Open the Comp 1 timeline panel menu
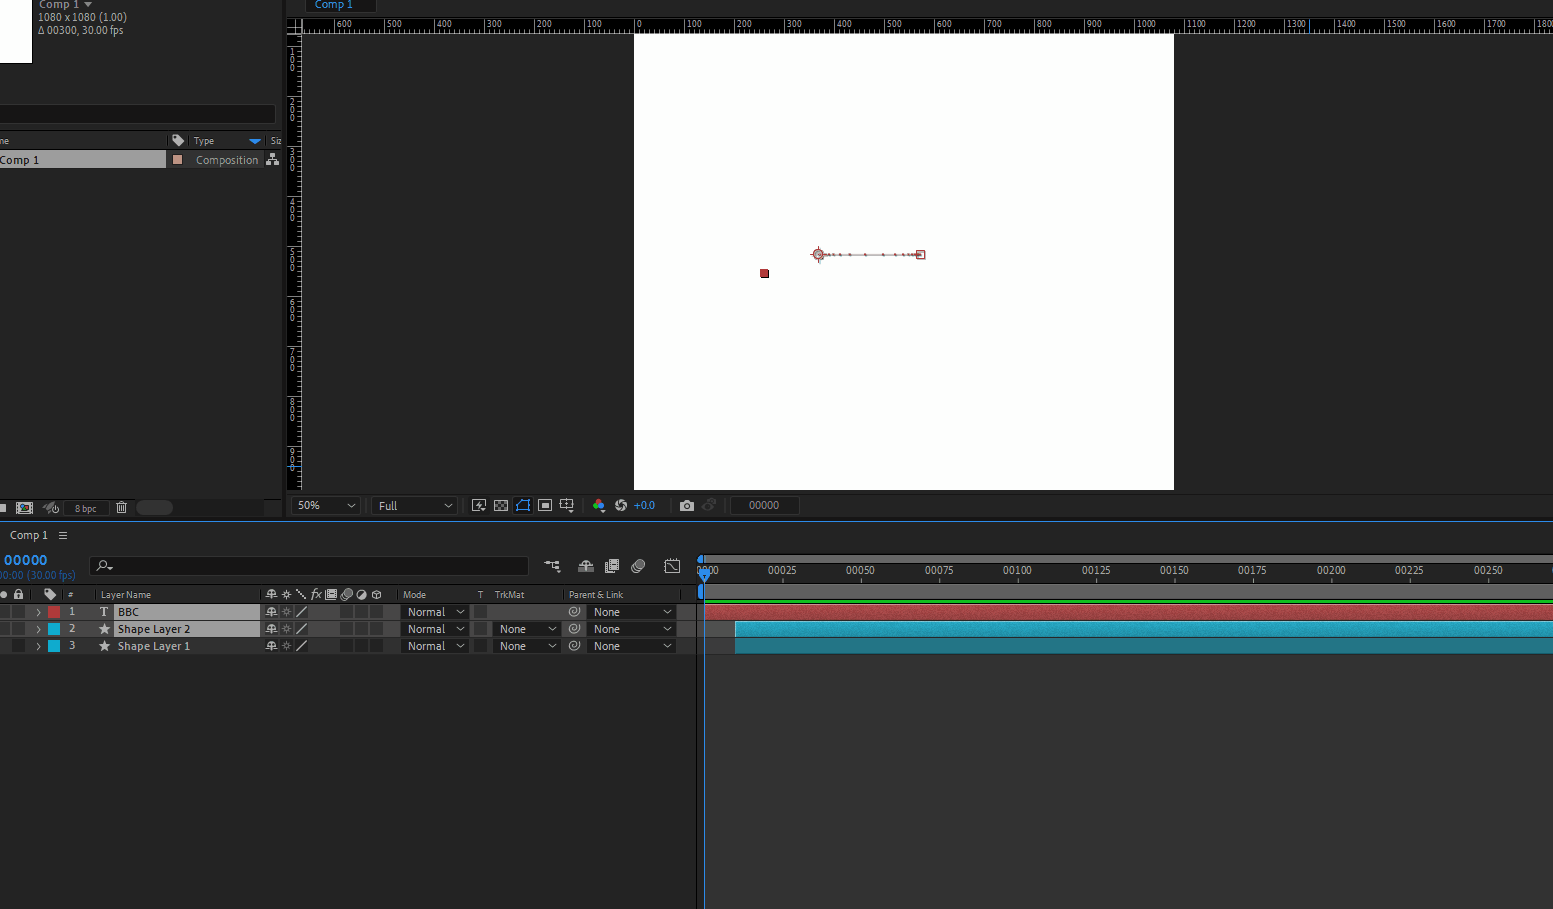This screenshot has width=1553, height=909. pos(62,535)
